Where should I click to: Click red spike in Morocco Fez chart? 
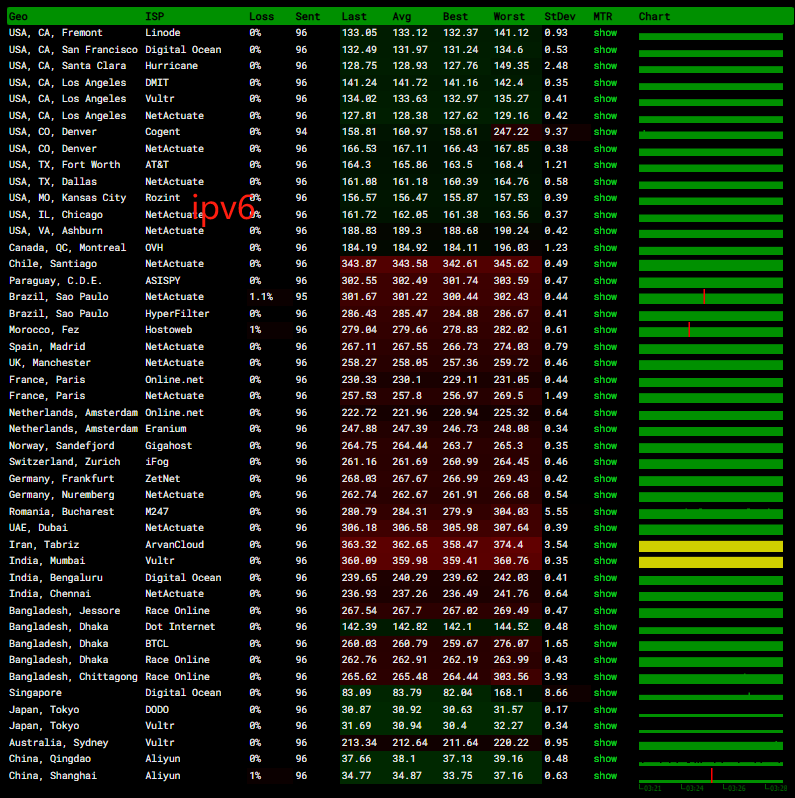point(689,329)
